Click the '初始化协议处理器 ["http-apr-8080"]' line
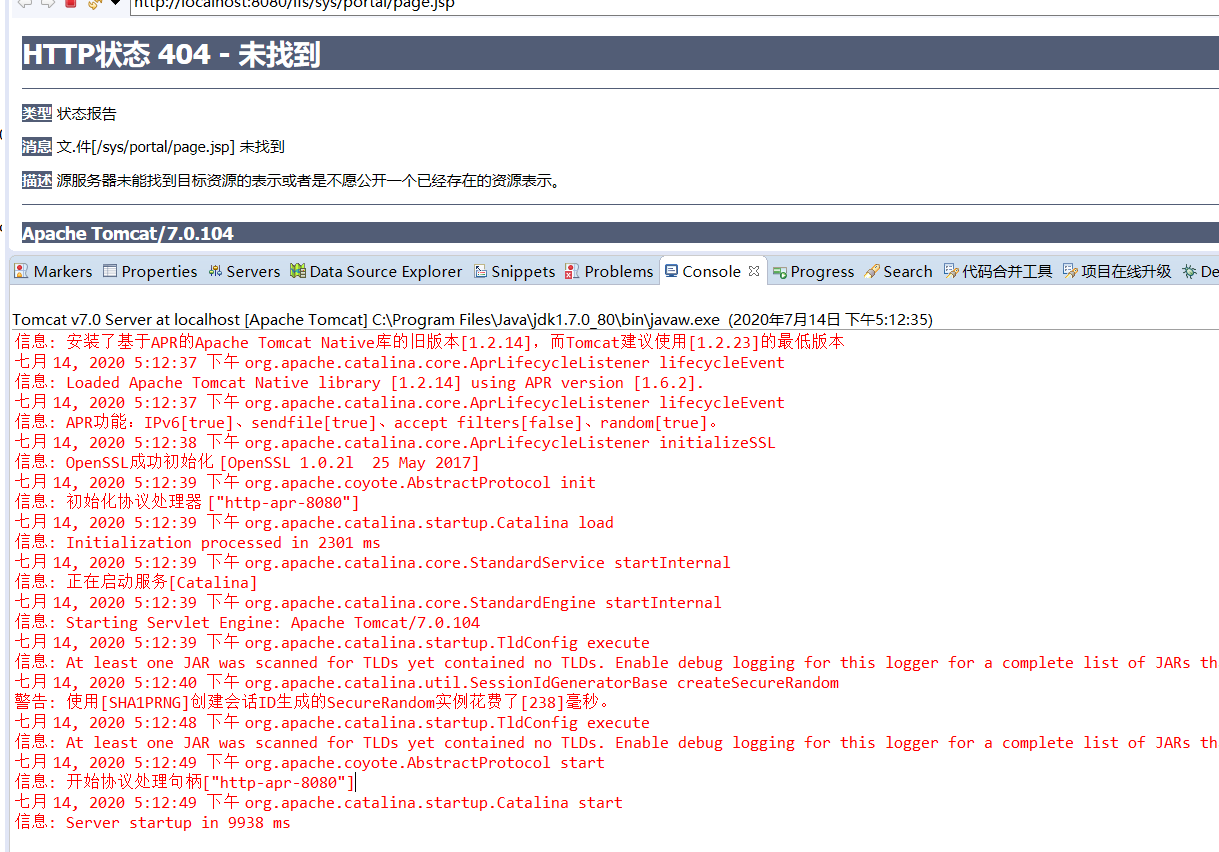1219x852 pixels. pyautogui.click(x=187, y=502)
